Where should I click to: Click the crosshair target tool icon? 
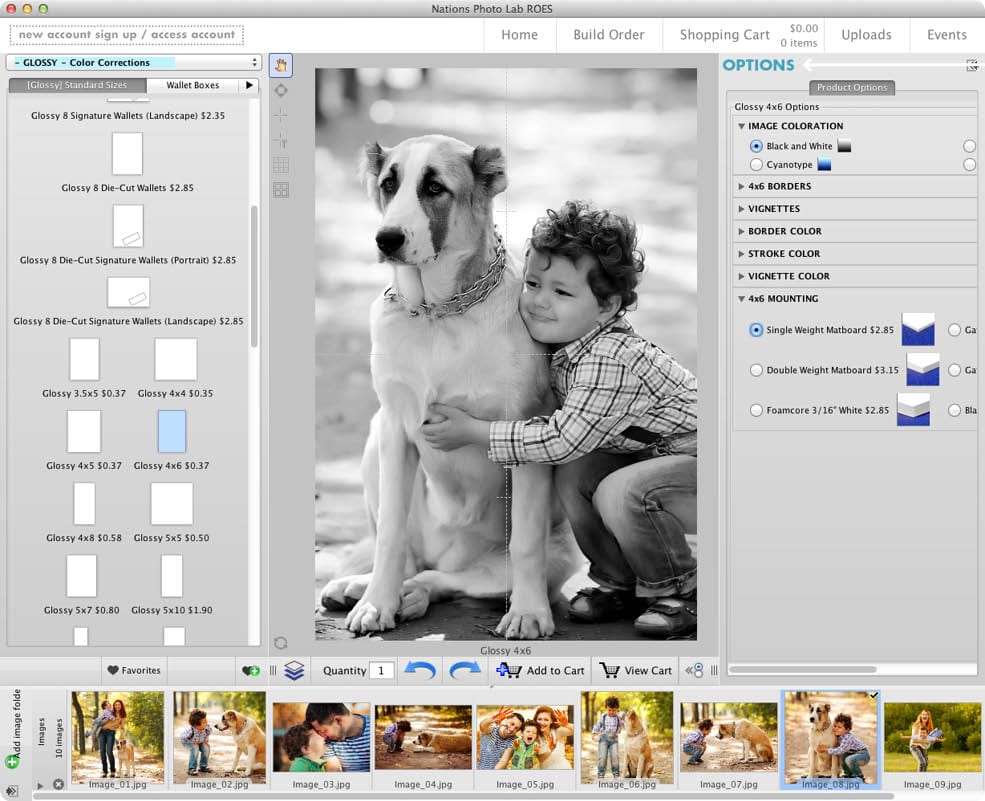coord(281,90)
